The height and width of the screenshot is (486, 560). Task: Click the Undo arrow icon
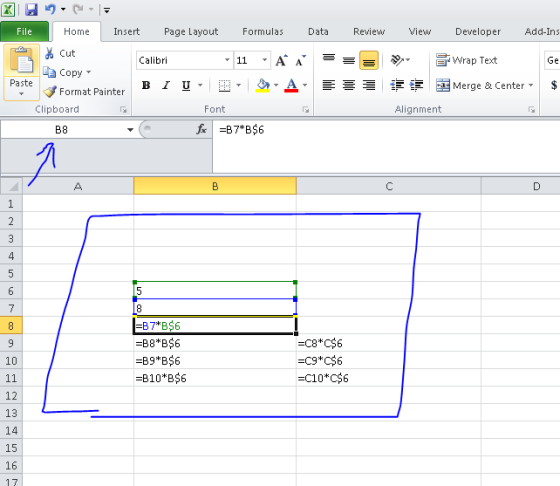pos(50,9)
